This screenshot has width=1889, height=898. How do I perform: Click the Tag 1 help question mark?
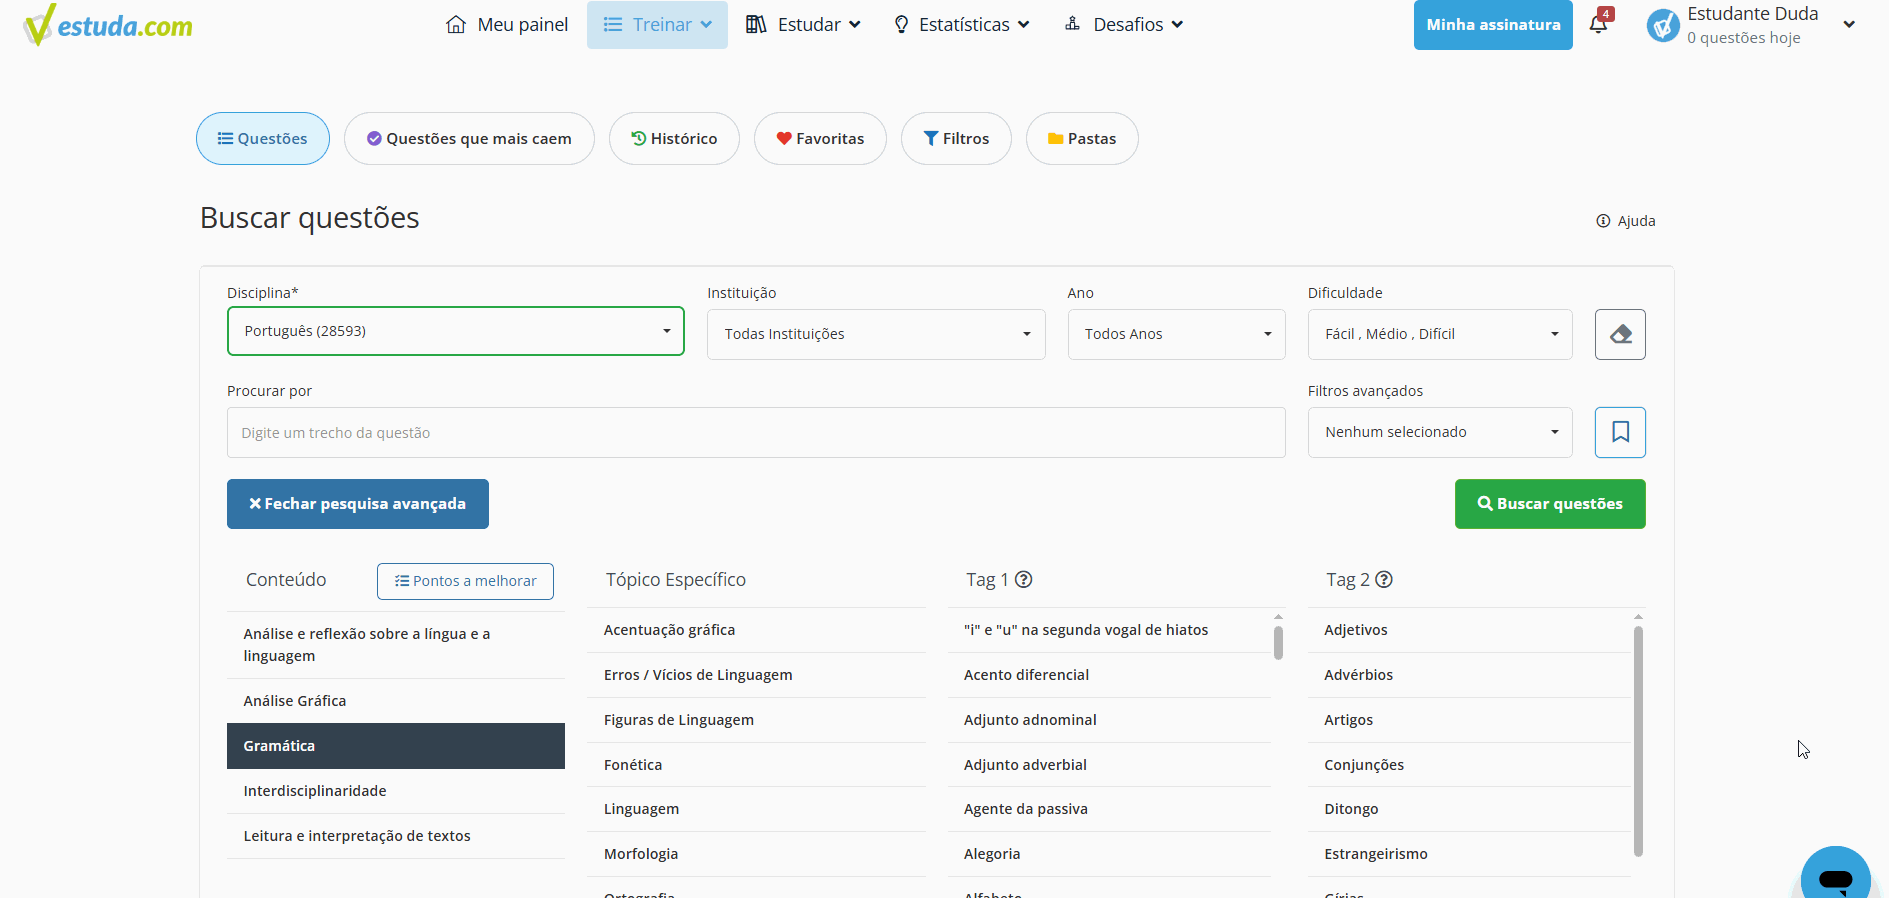pyautogui.click(x=1023, y=580)
